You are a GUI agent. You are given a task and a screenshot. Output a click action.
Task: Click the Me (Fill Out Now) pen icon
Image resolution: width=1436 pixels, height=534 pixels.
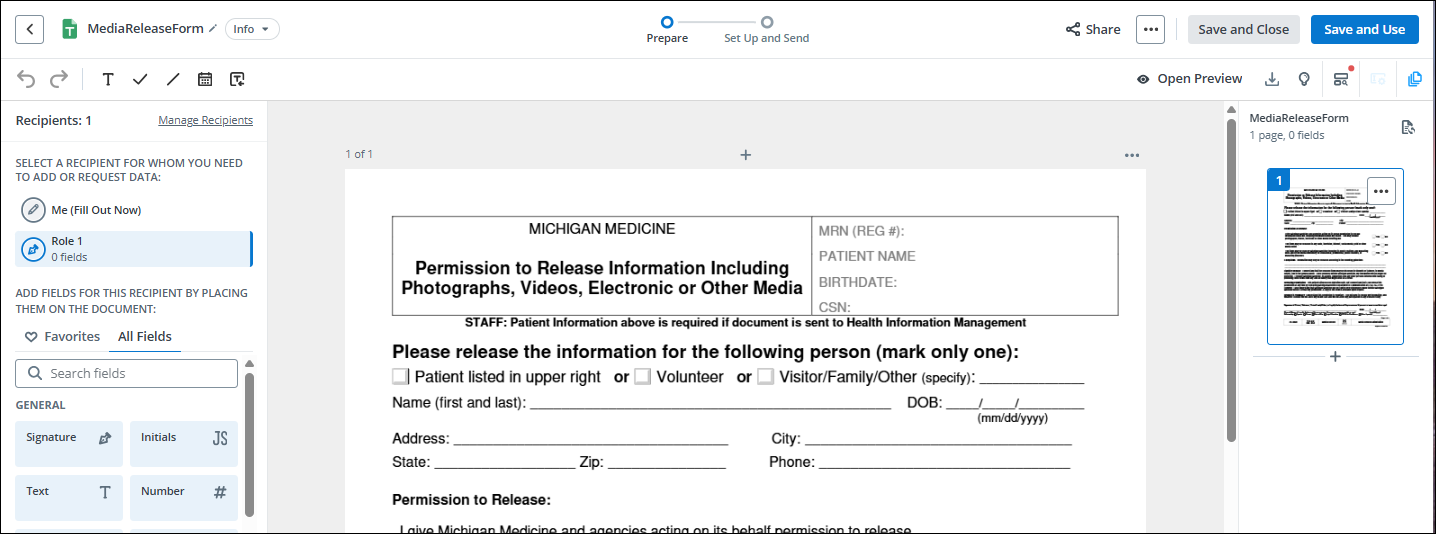[34, 210]
